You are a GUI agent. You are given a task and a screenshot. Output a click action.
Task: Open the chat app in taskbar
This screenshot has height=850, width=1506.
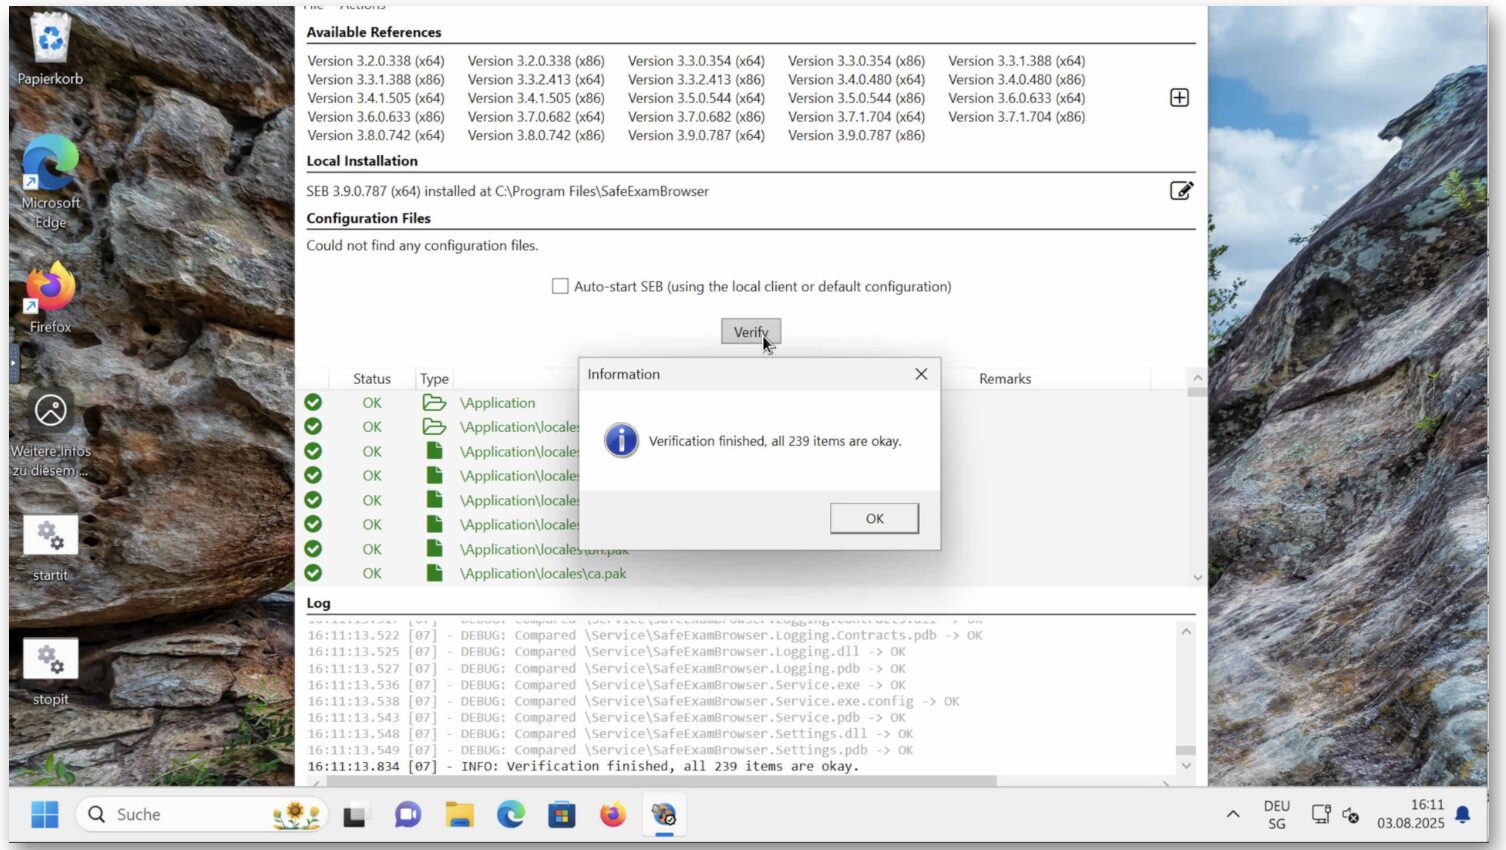(407, 816)
